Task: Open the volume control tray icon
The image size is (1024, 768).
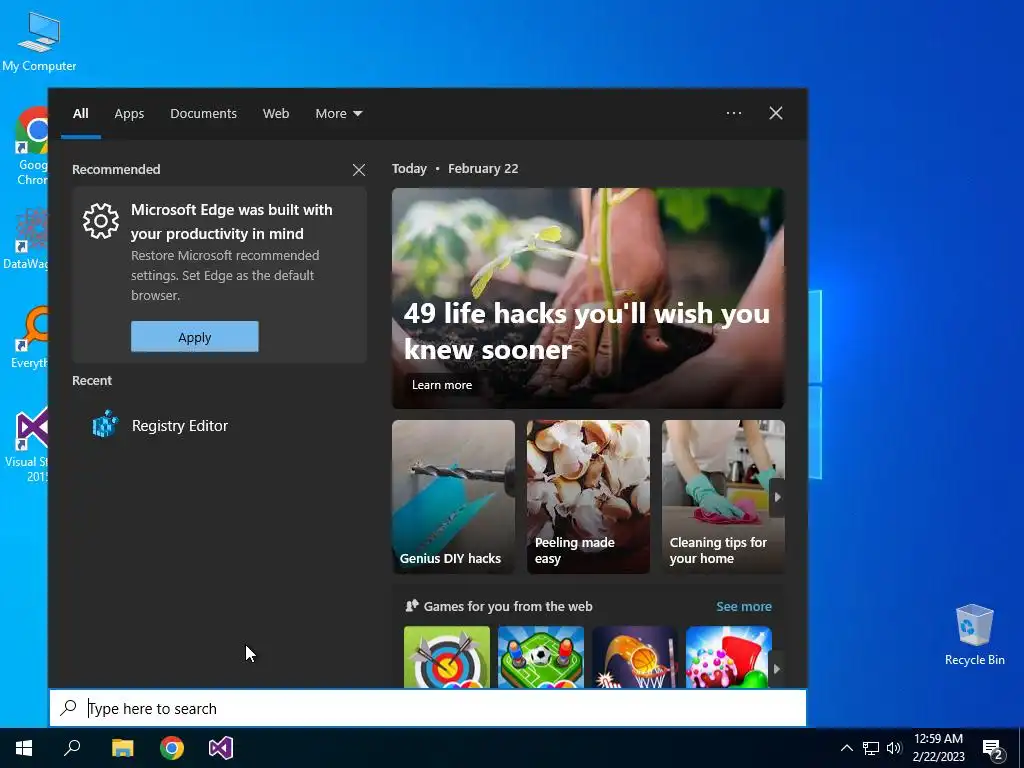Action: [x=894, y=748]
